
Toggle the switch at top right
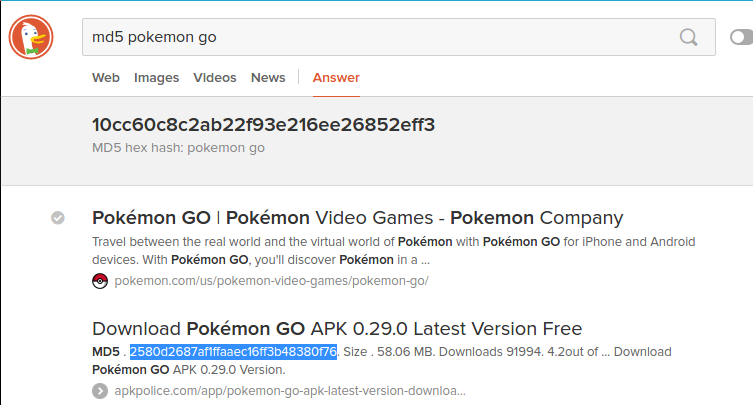click(x=741, y=37)
